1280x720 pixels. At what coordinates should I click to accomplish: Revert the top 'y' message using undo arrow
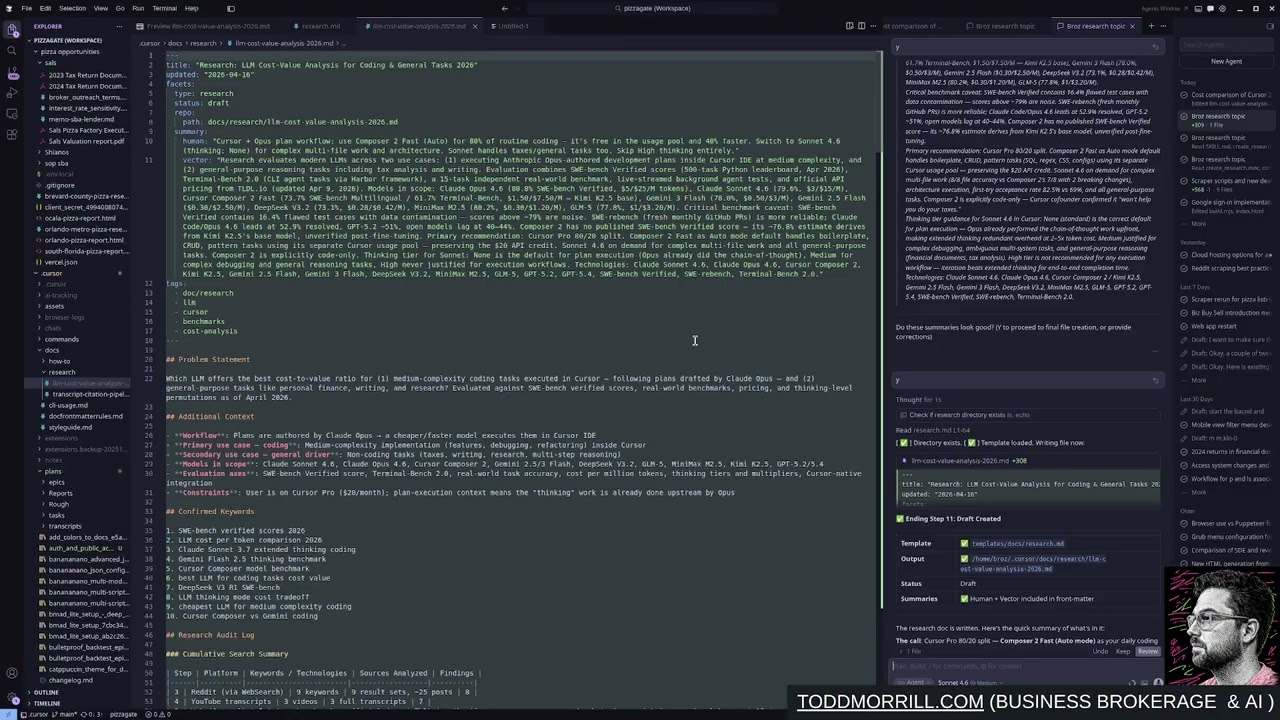tap(1155, 48)
